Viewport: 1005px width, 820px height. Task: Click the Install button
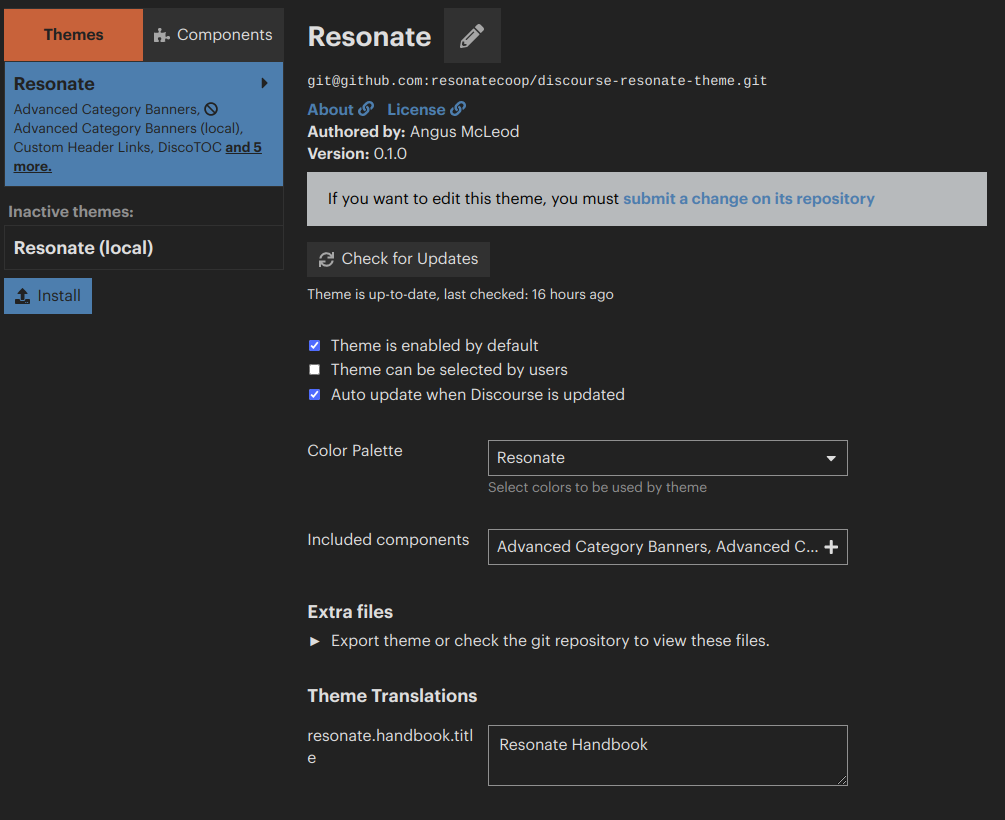(x=48, y=296)
